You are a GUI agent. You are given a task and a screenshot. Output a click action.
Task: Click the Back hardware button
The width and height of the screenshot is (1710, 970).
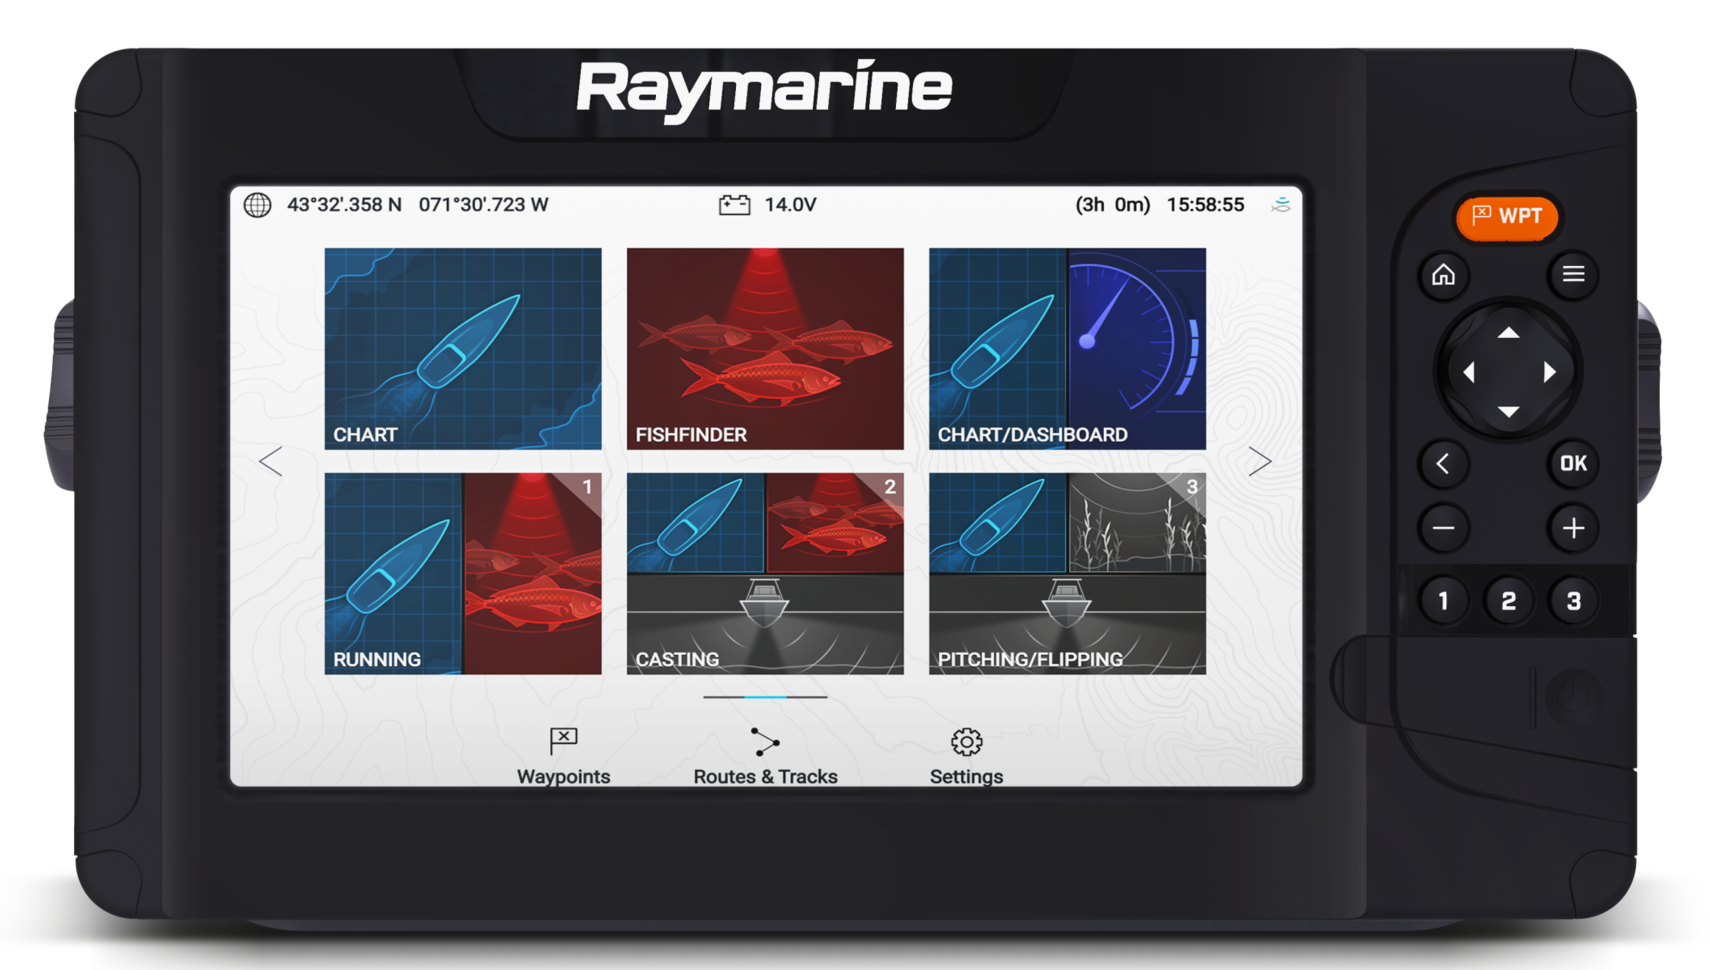click(1443, 464)
